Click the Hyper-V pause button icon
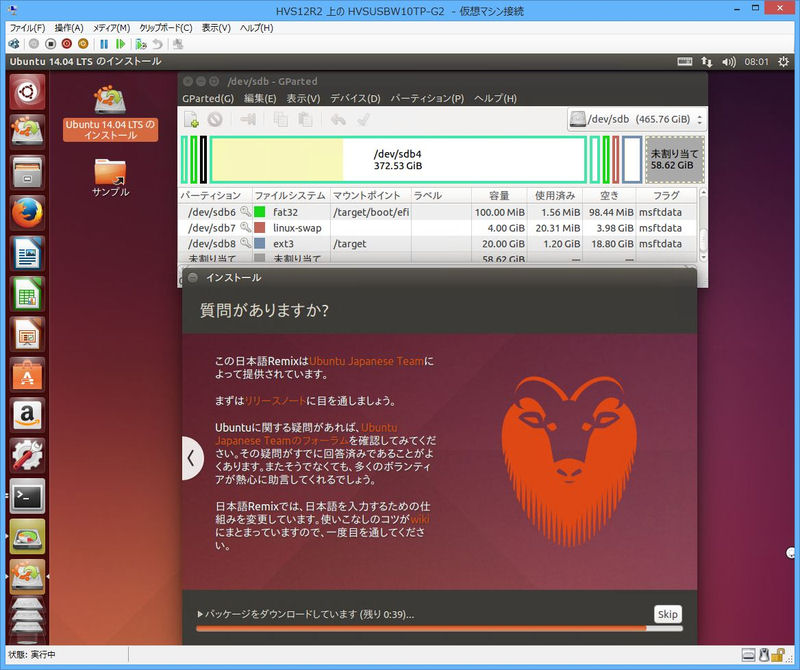This screenshot has height=670, width=800. pos(104,44)
